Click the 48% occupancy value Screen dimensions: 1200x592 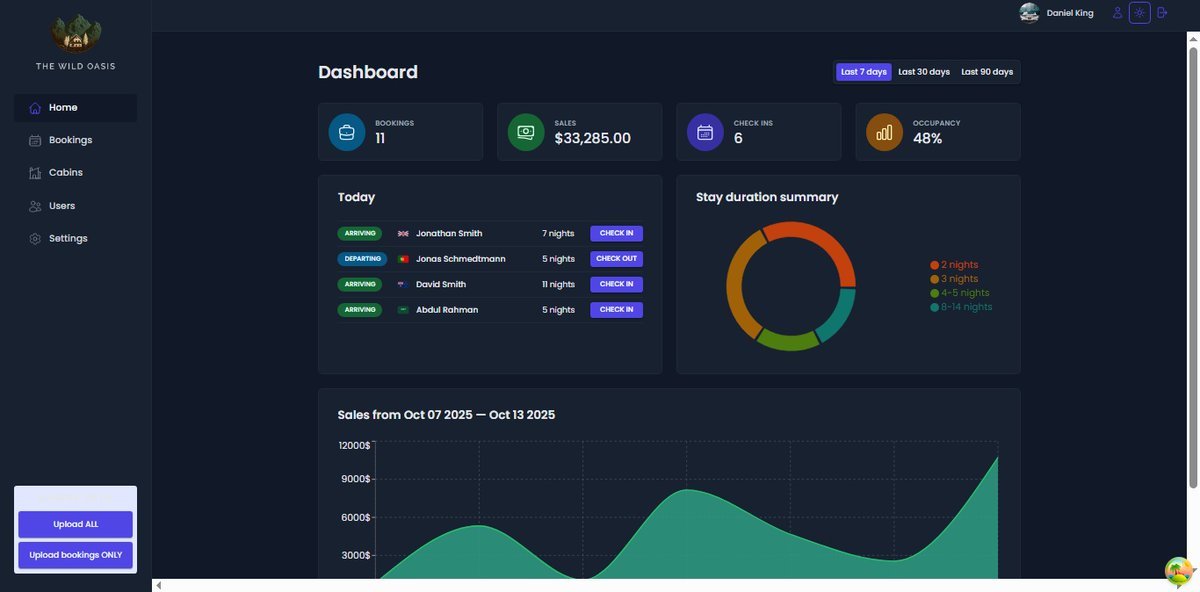pos(928,139)
